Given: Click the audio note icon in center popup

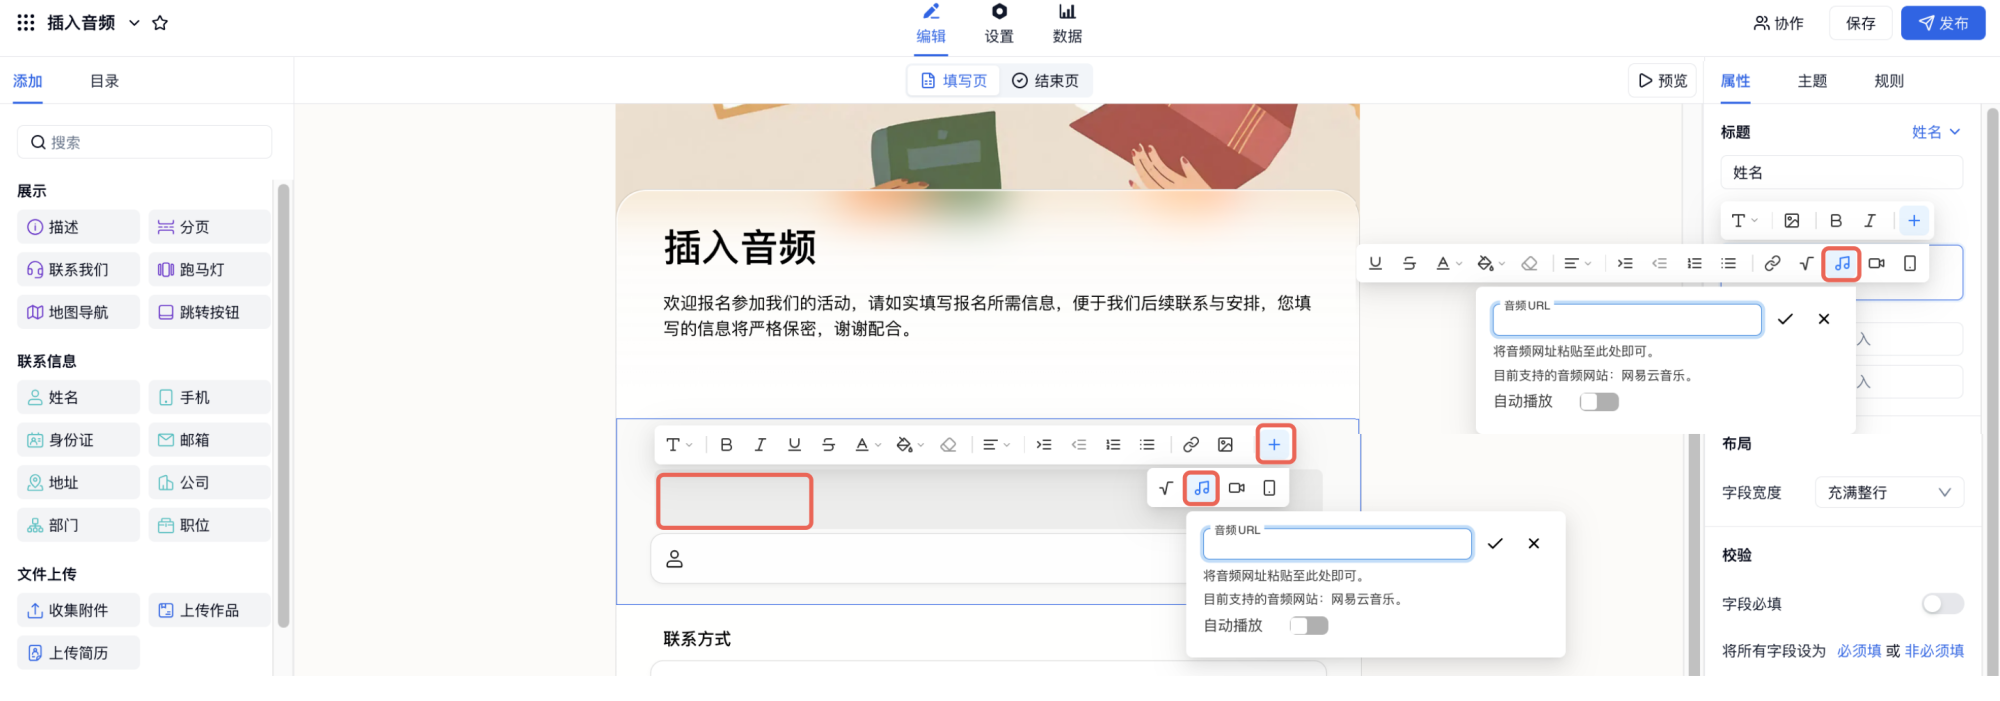Looking at the screenshot, I should (x=1202, y=488).
